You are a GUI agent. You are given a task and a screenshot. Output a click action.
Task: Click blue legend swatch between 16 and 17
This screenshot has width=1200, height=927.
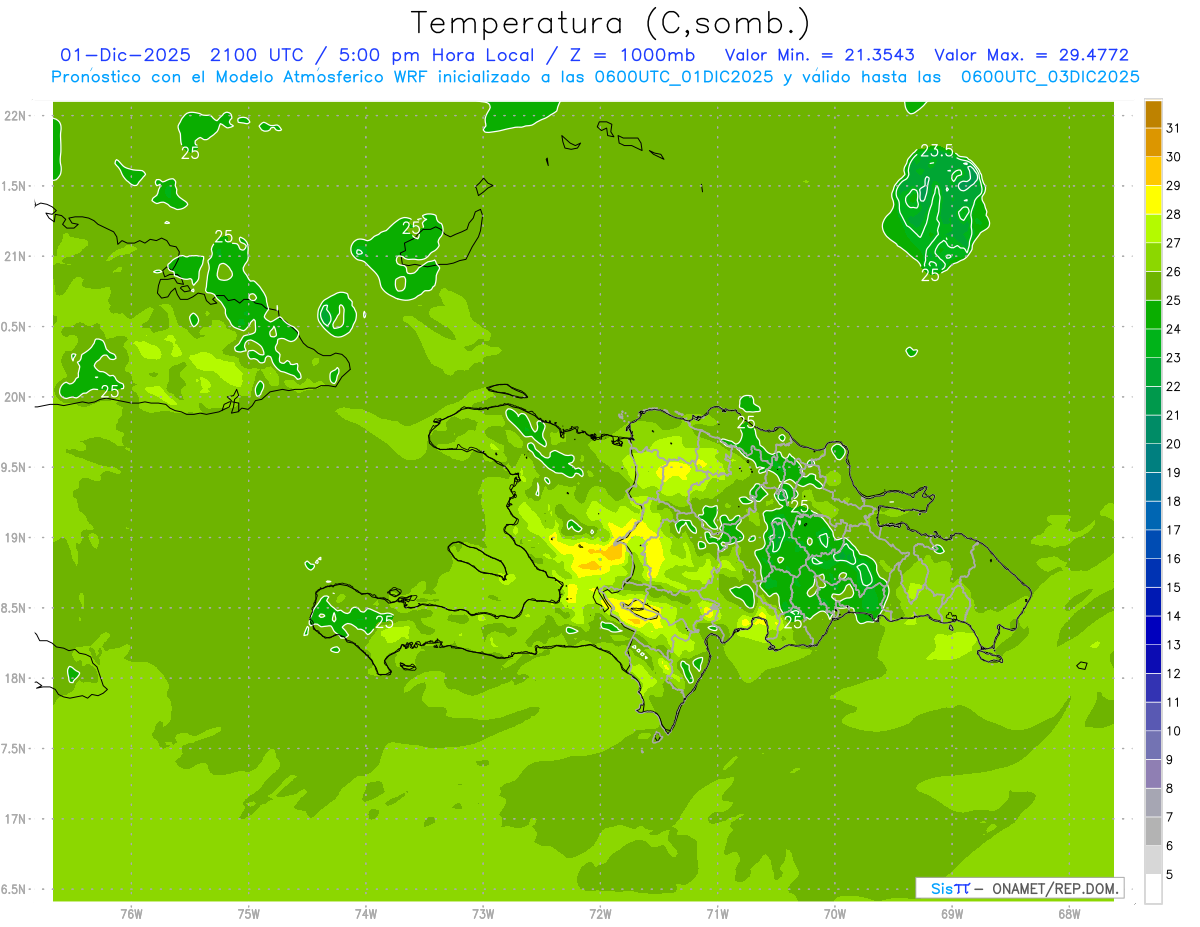click(x=1153, y=544)
